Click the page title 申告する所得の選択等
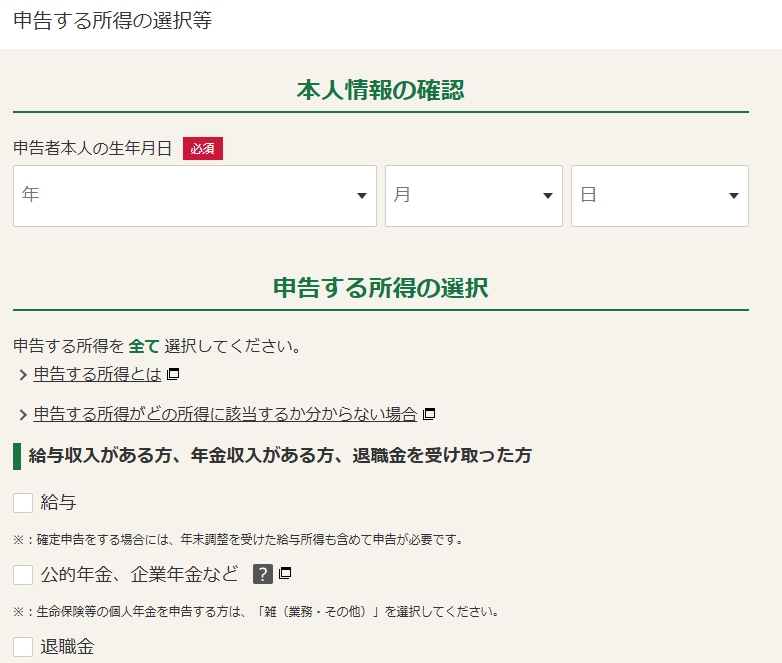Screen dimensions: 782x663 tap(113, 20)
